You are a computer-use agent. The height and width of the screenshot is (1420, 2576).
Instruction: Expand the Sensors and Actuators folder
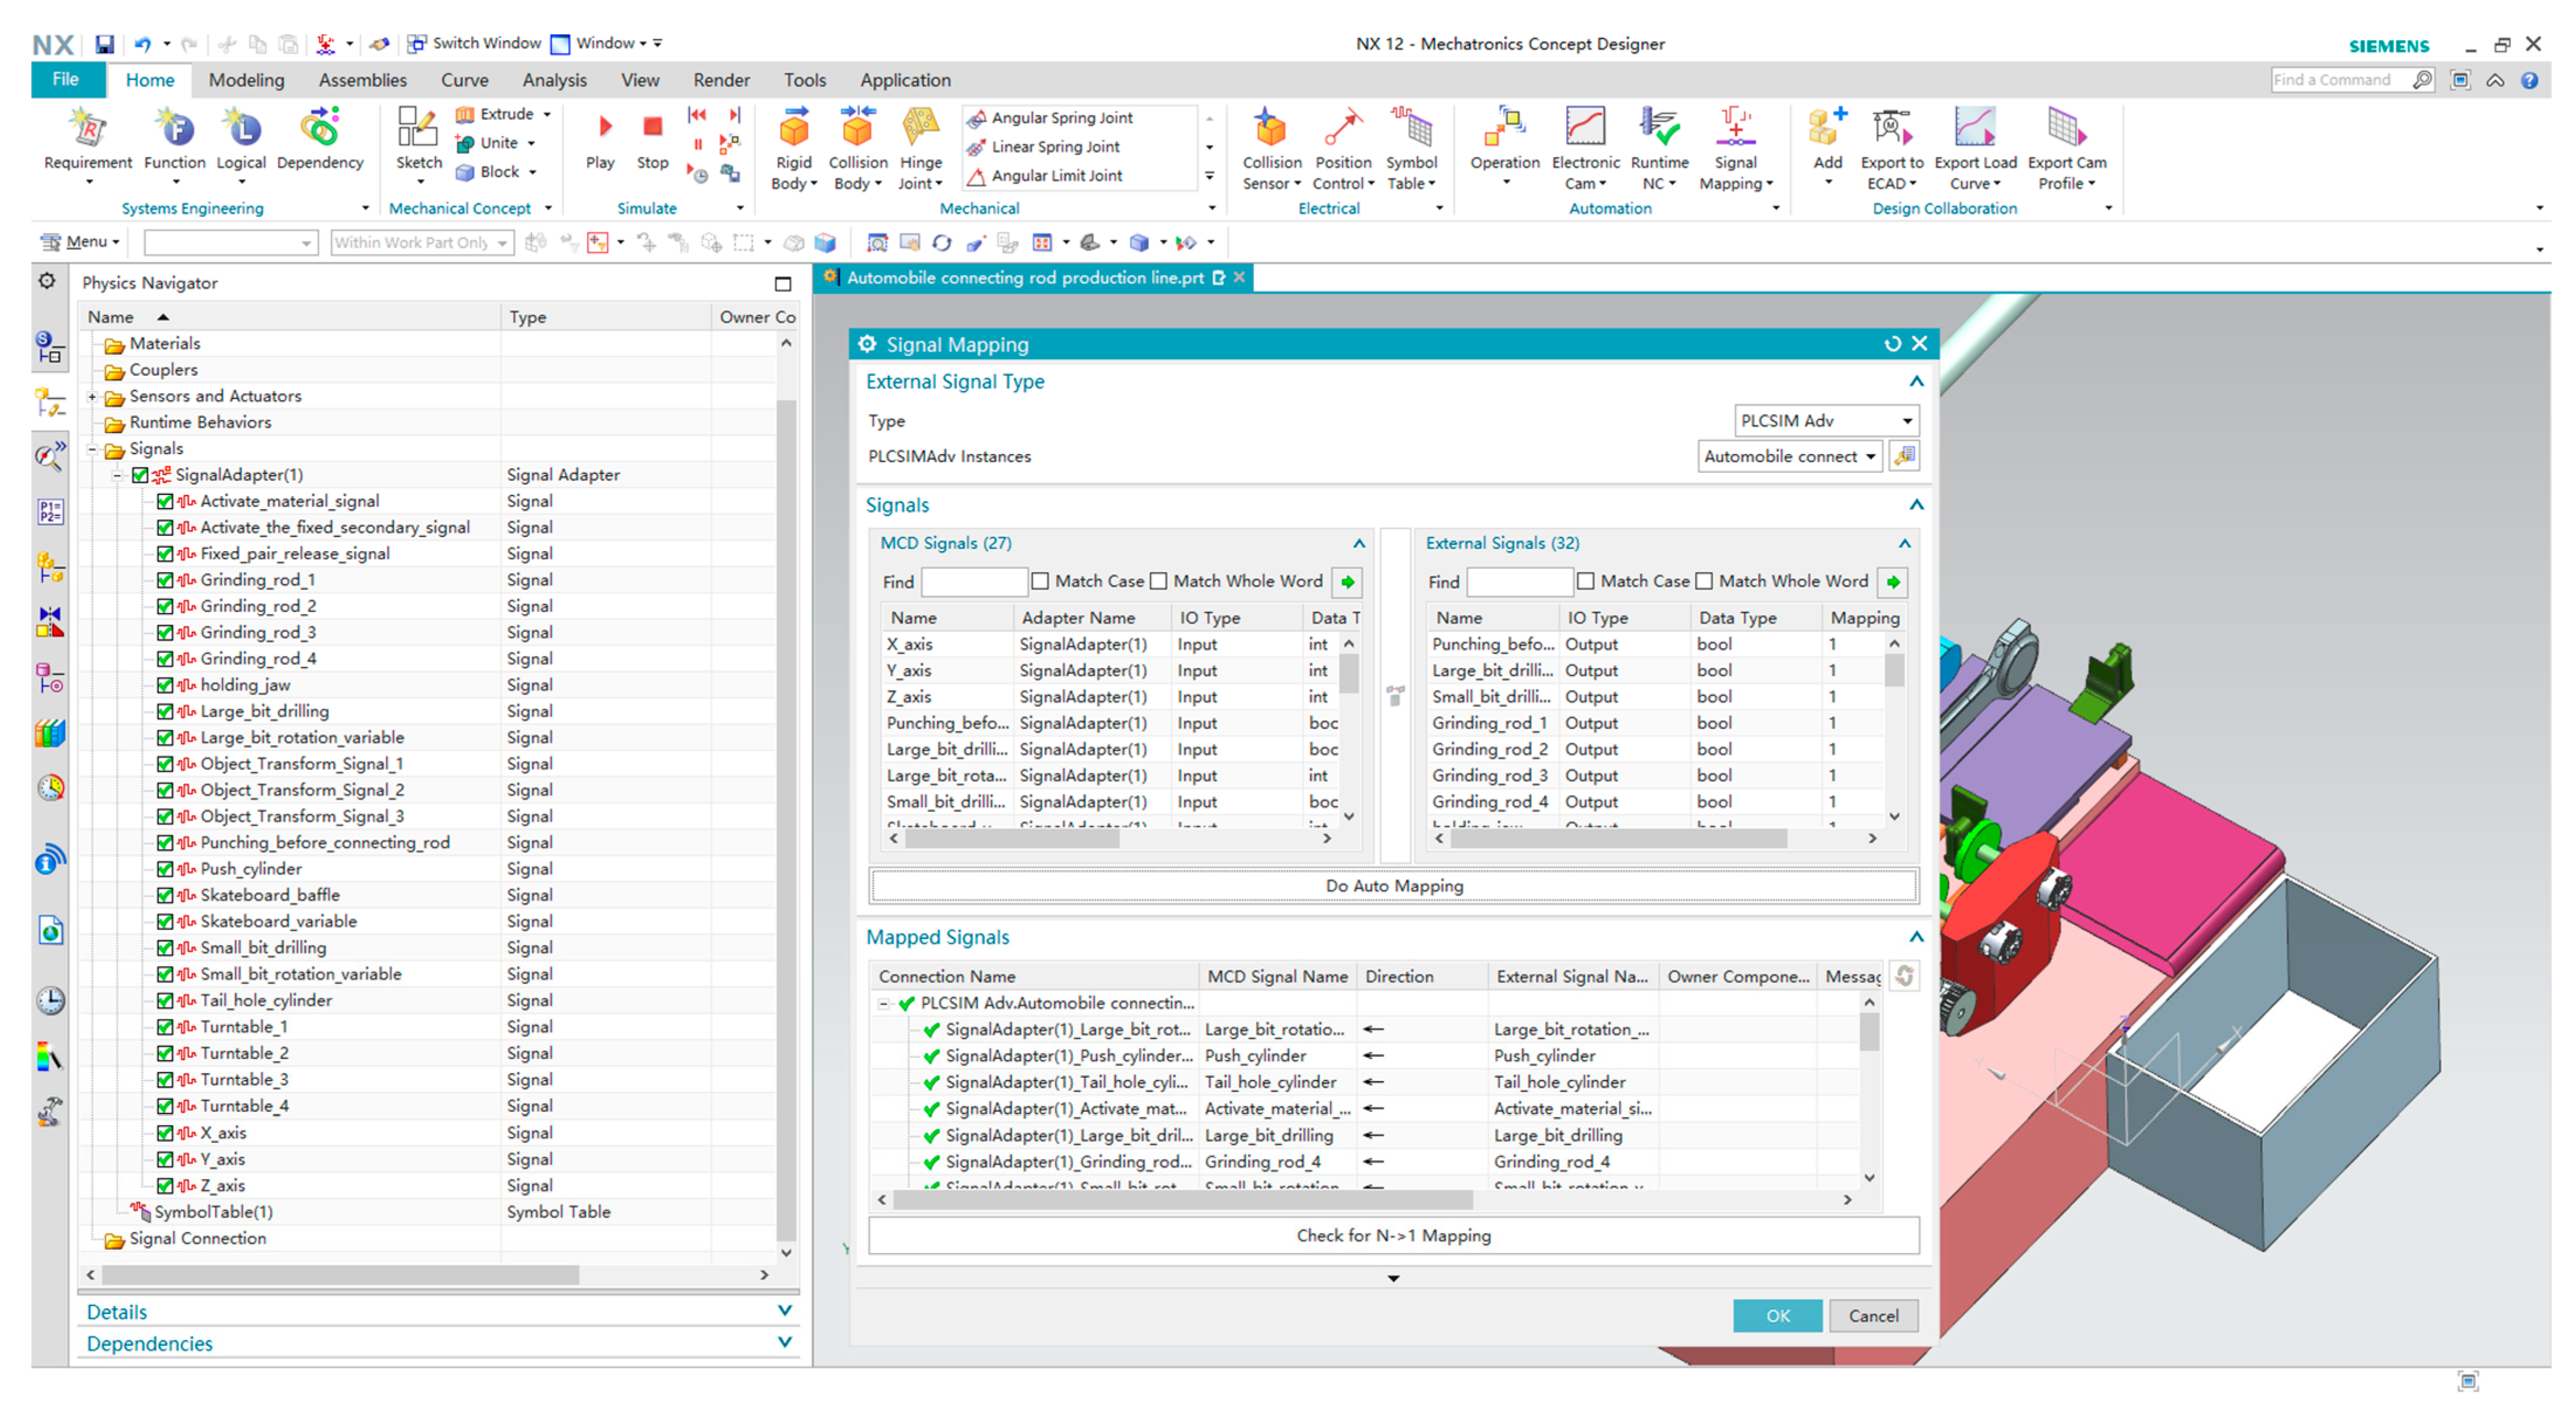pos(93,396)
